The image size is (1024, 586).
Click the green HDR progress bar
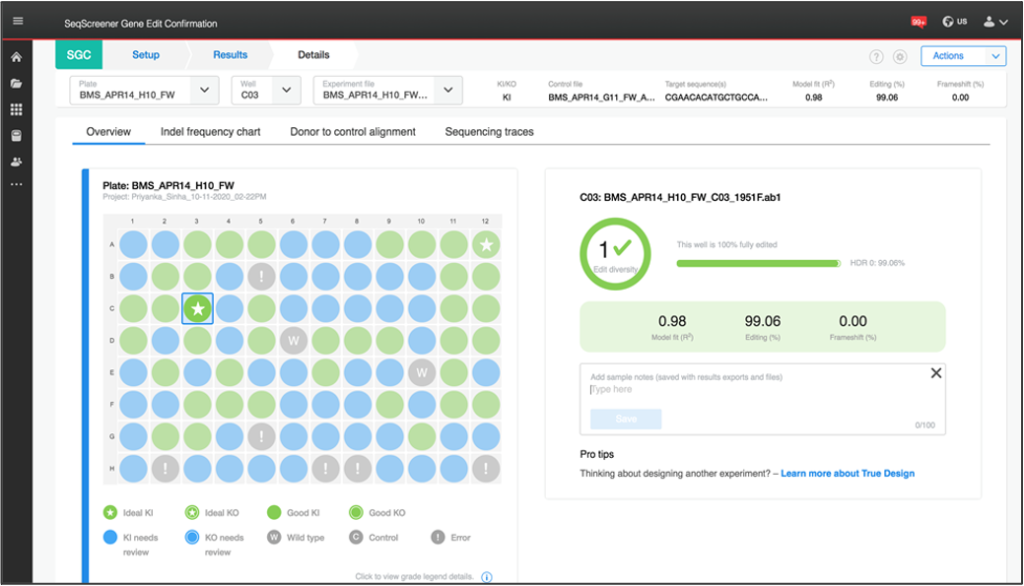click(758, 263)
